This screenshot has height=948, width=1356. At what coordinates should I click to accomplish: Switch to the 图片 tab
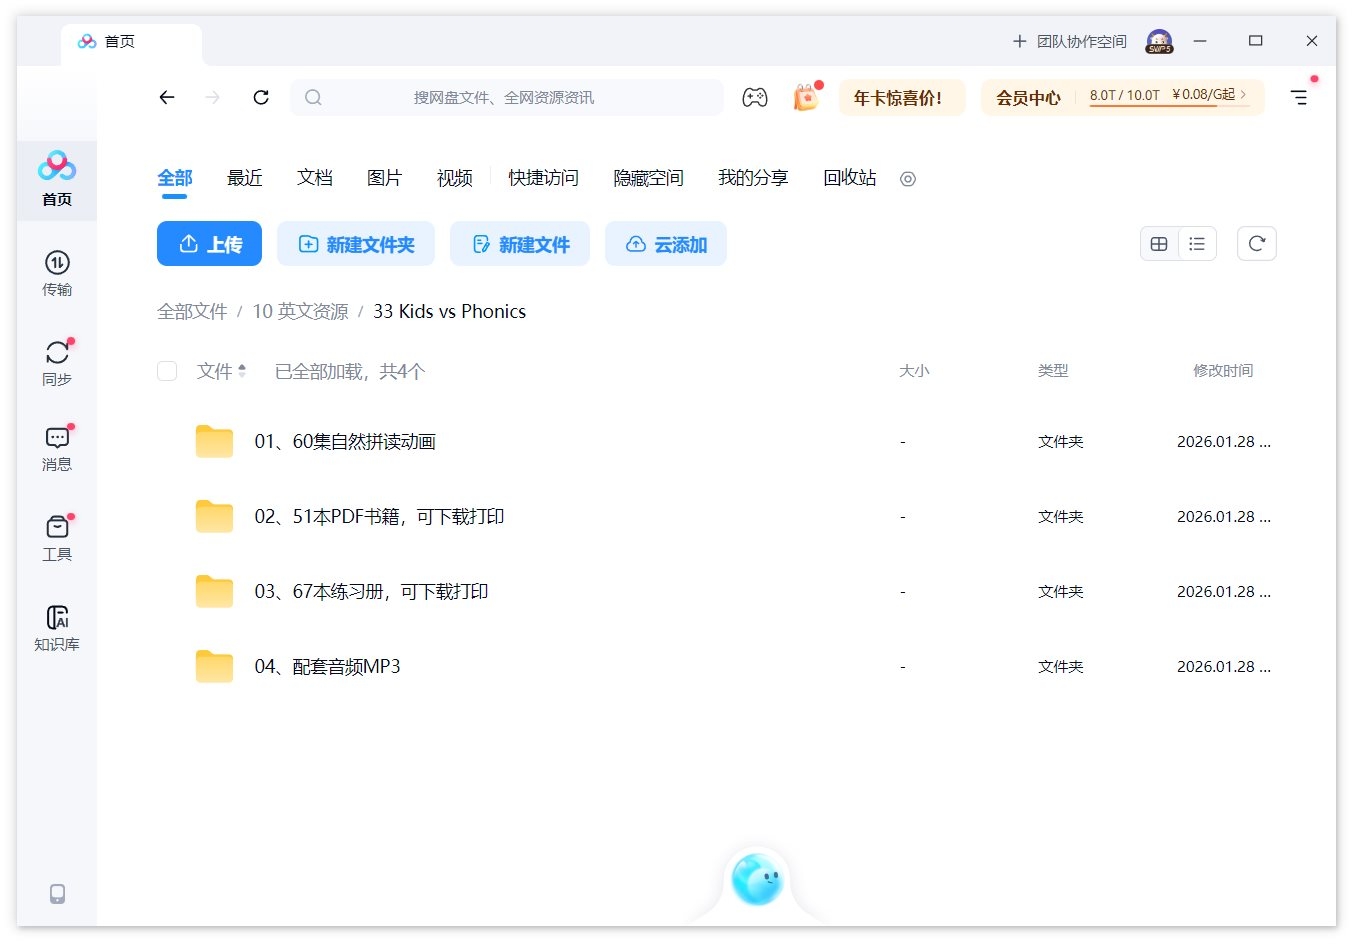point(385,177)
